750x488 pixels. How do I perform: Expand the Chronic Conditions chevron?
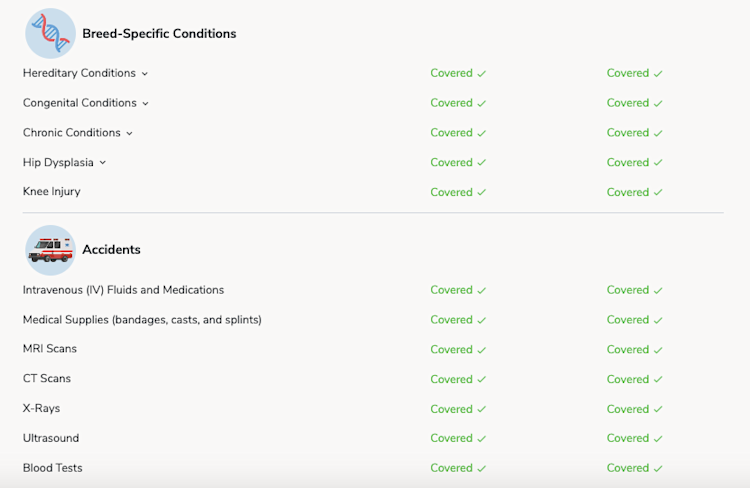(130, 133)
